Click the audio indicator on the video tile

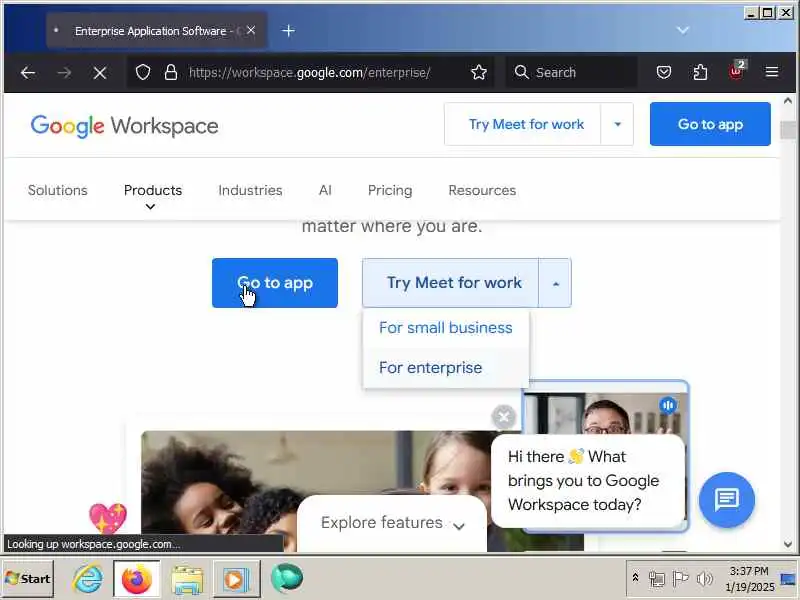tap(668, 406)
